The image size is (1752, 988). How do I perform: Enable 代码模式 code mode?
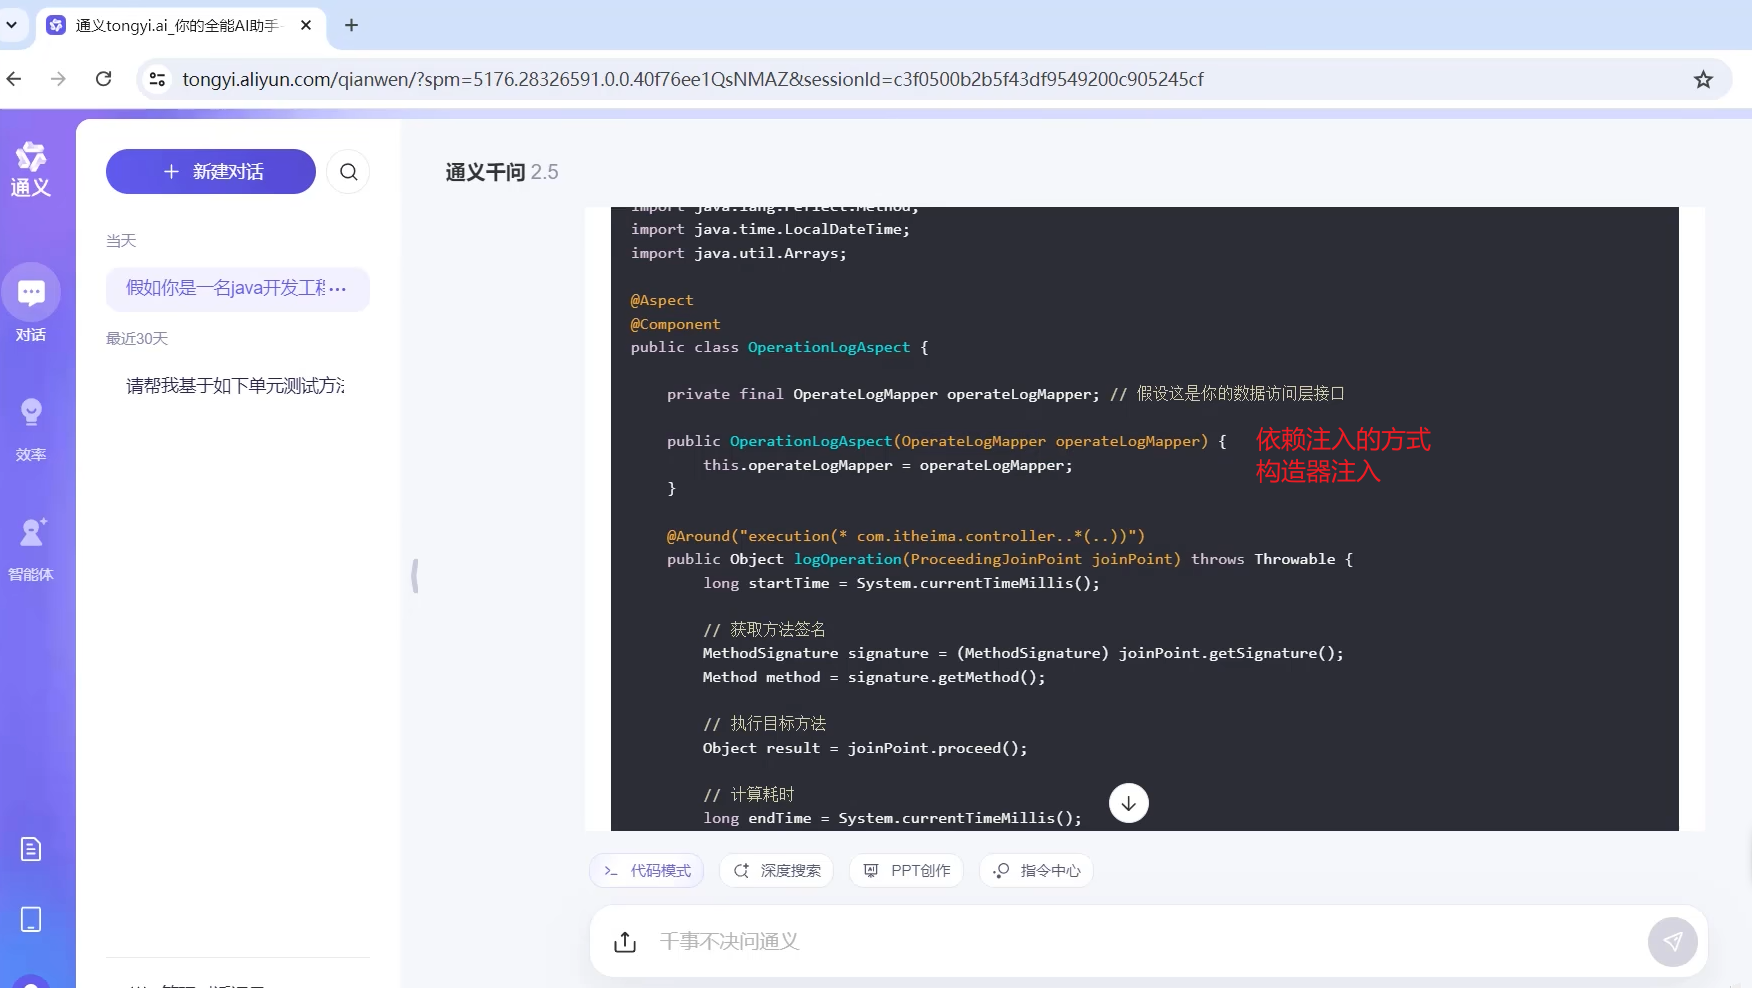(x=647, y=871)
